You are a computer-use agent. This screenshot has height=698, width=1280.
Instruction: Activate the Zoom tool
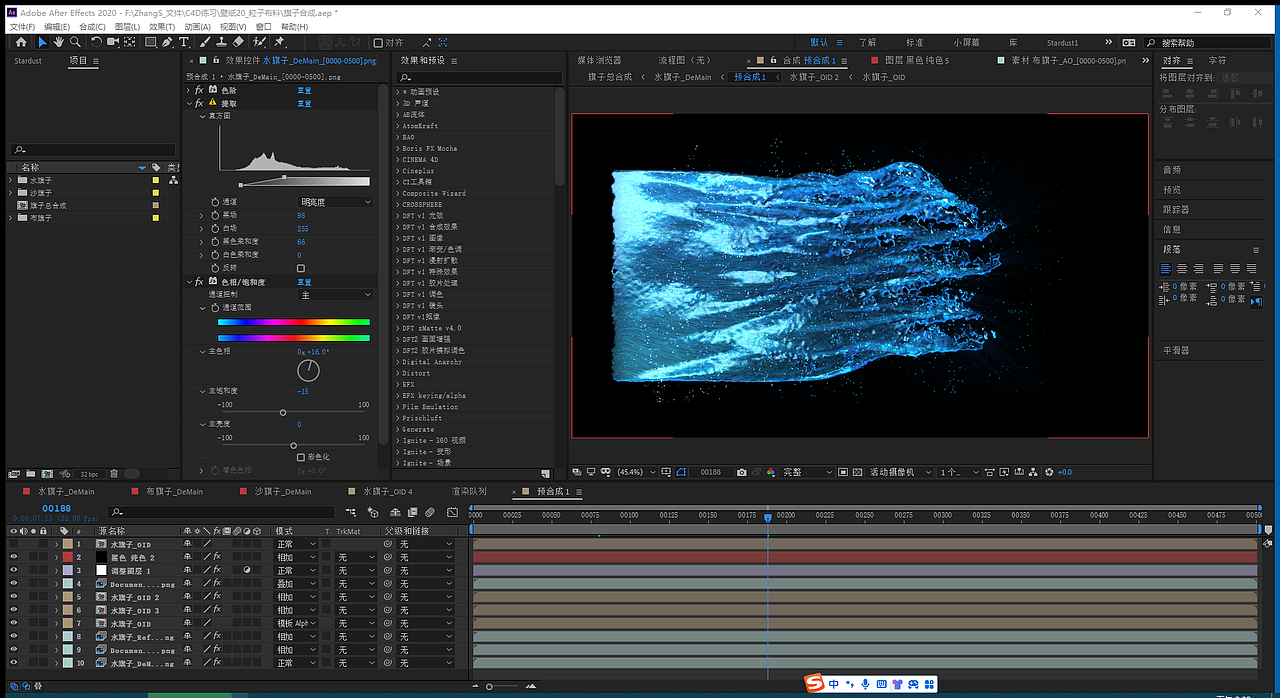click(x=75, y=42)
